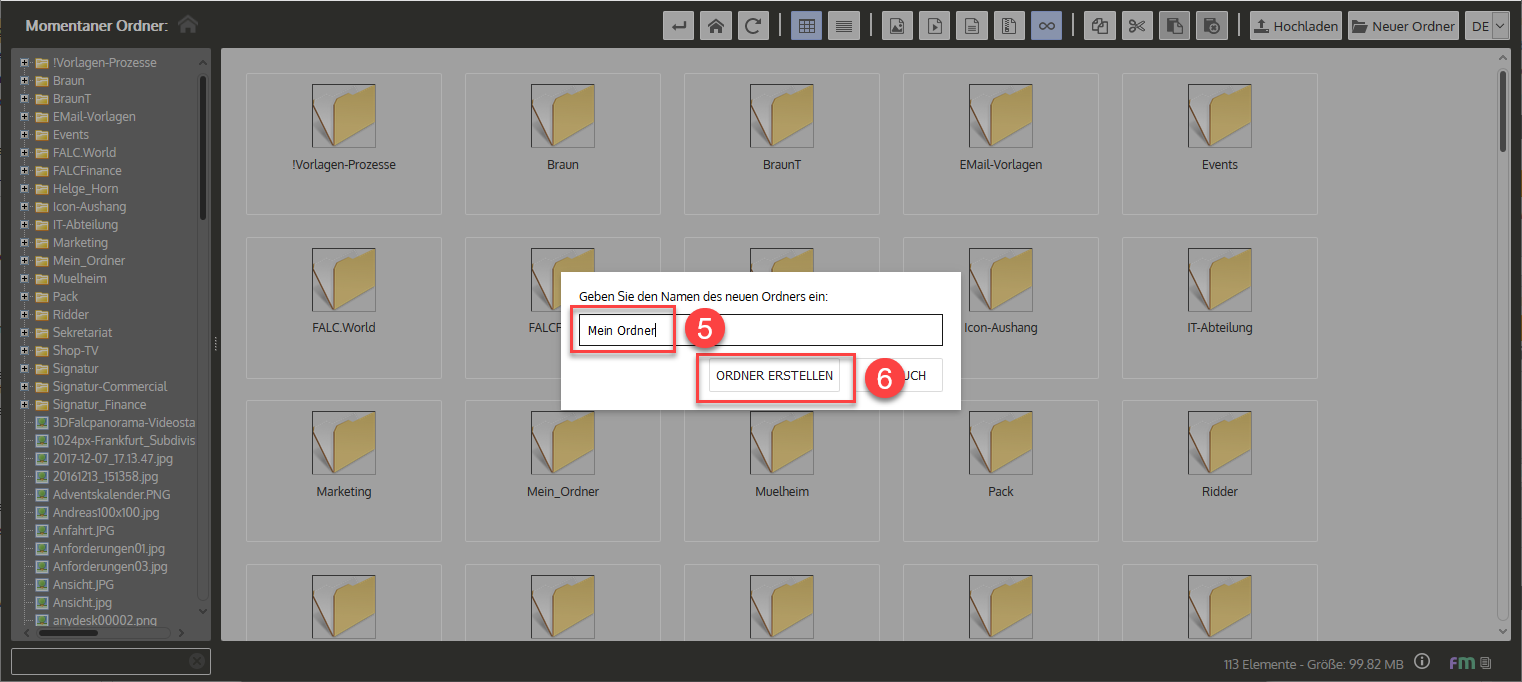This screenshot has width=1522, height=682.
Task: Switch to grid view
Action: pyautogui.click(x=807, y=26)
